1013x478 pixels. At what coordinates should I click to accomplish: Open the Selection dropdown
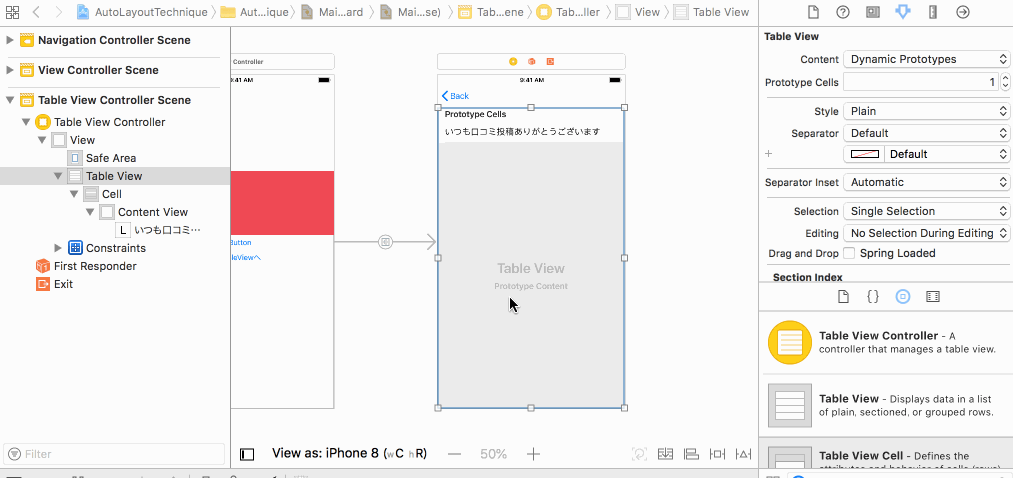point(926,211)
